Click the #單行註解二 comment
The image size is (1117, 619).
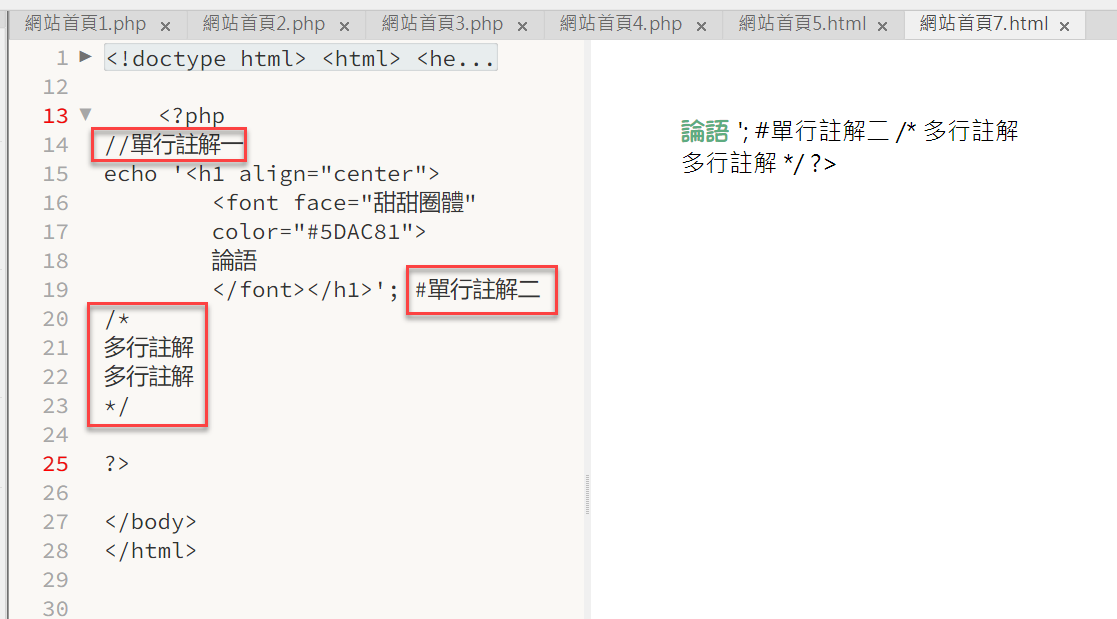pyautogui.click(x=478, y=290)
